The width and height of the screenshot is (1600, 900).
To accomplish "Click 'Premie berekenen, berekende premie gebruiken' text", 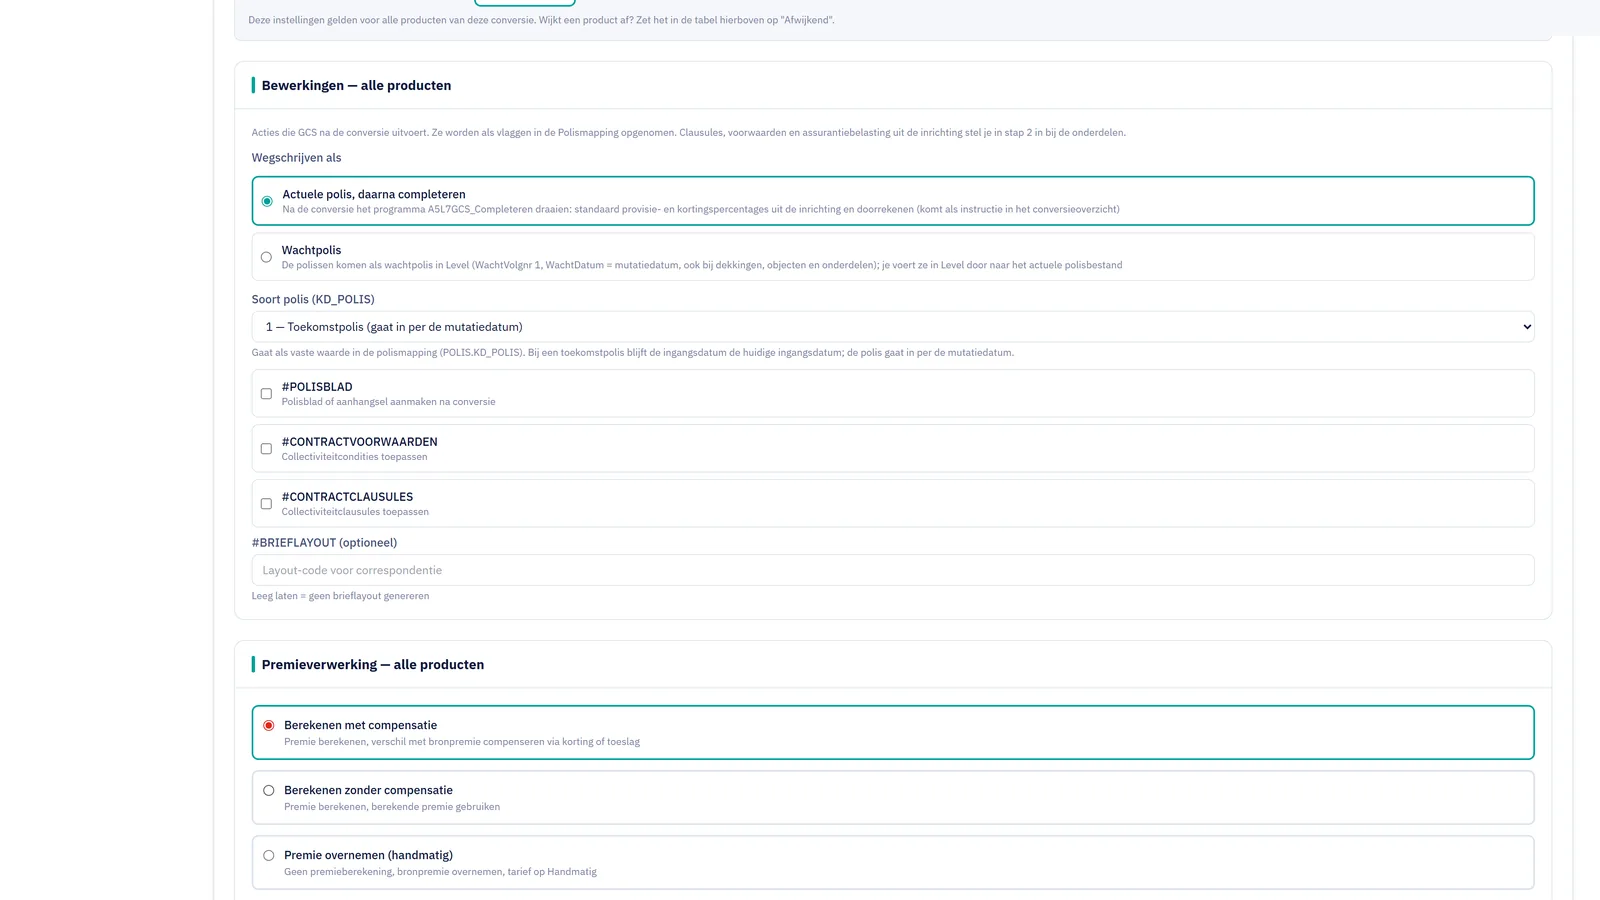I will click(392, 807).
